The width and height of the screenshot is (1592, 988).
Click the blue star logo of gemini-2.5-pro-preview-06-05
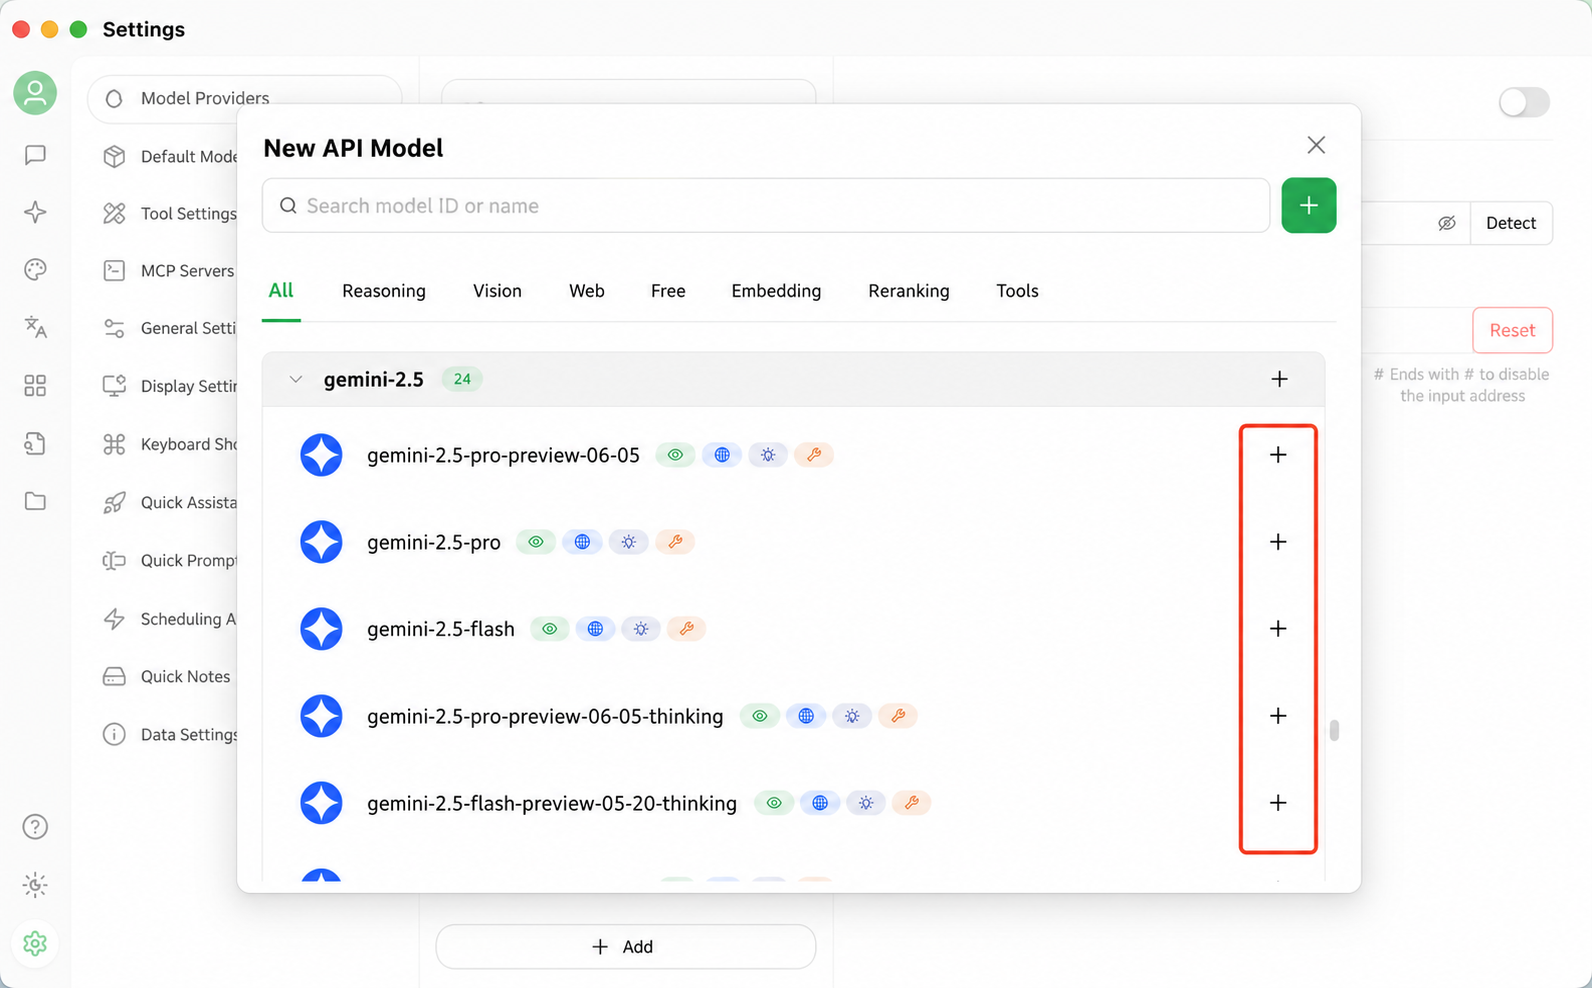(321, 455)
